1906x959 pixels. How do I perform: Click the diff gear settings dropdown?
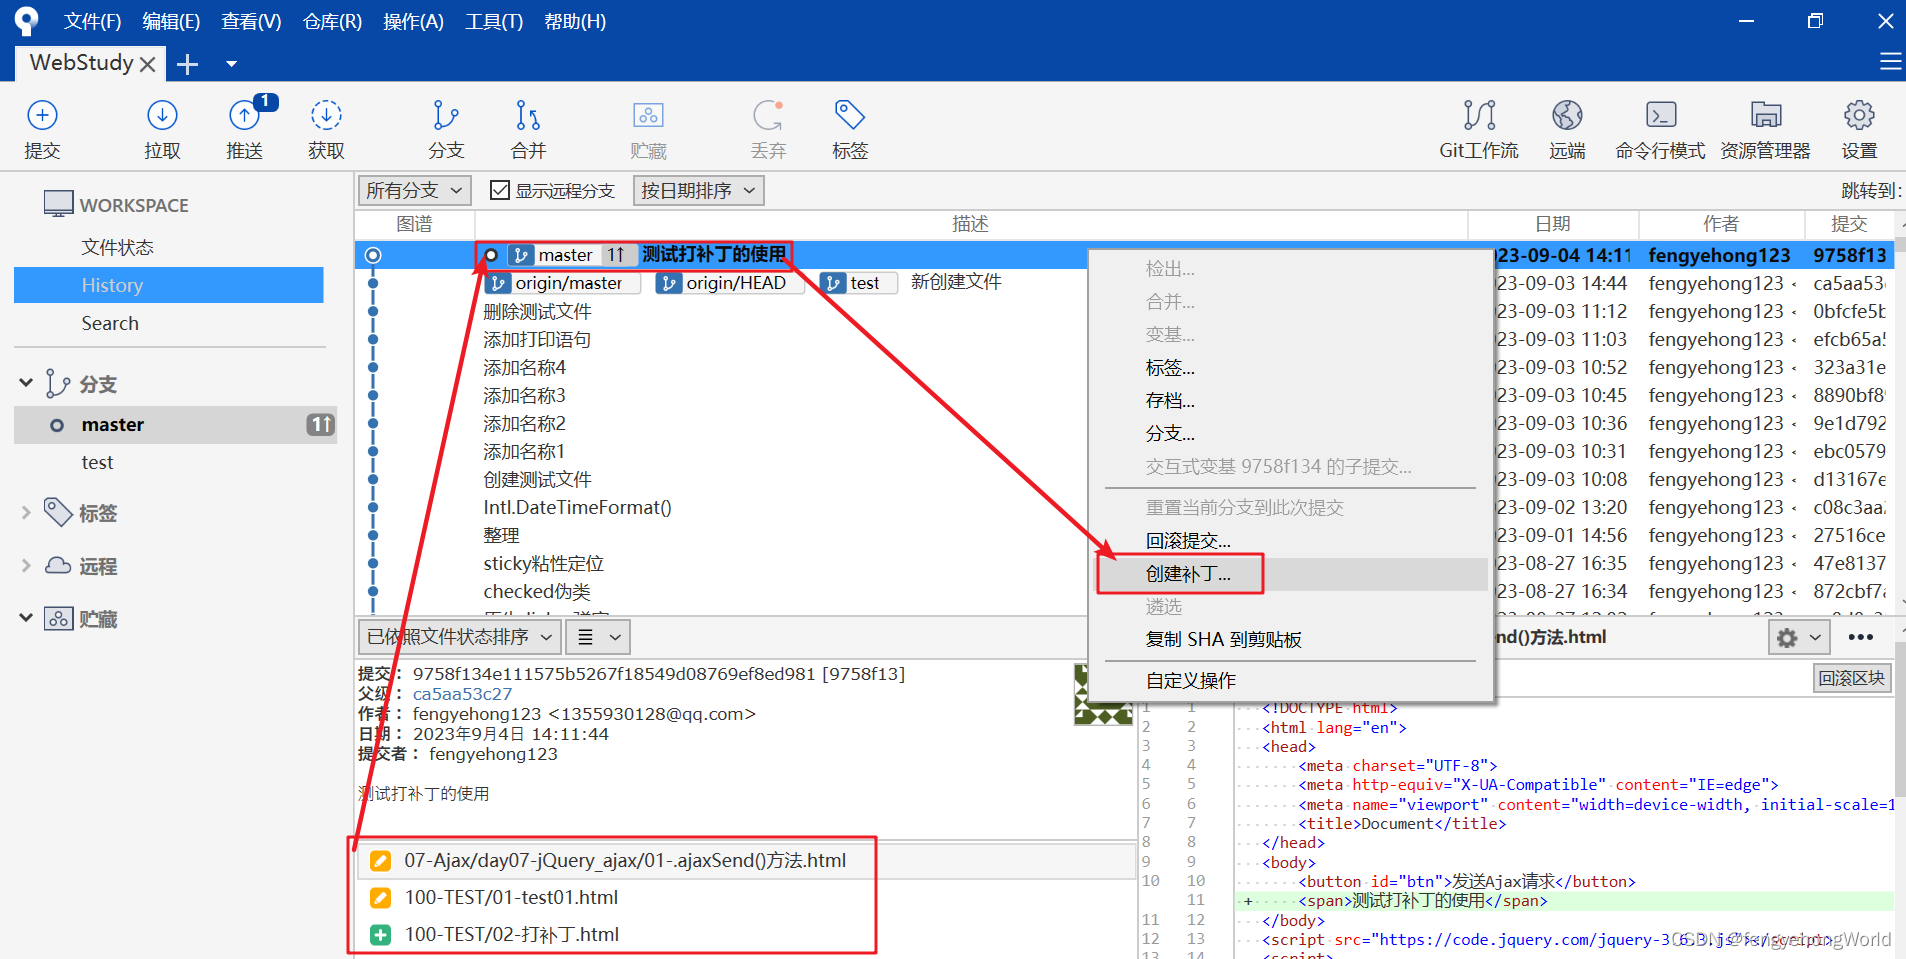click(1799, 637)
